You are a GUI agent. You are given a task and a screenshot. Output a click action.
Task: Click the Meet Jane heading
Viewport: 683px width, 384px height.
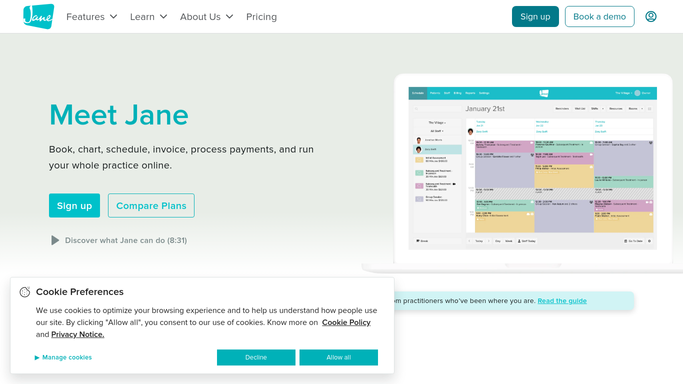119,115
